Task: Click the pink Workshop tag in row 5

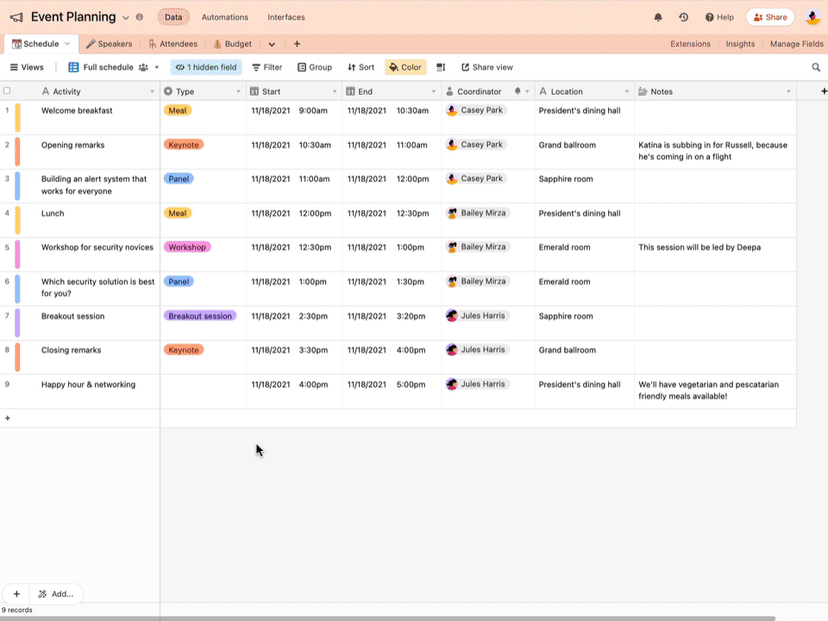Action: [x=186, y=247]
